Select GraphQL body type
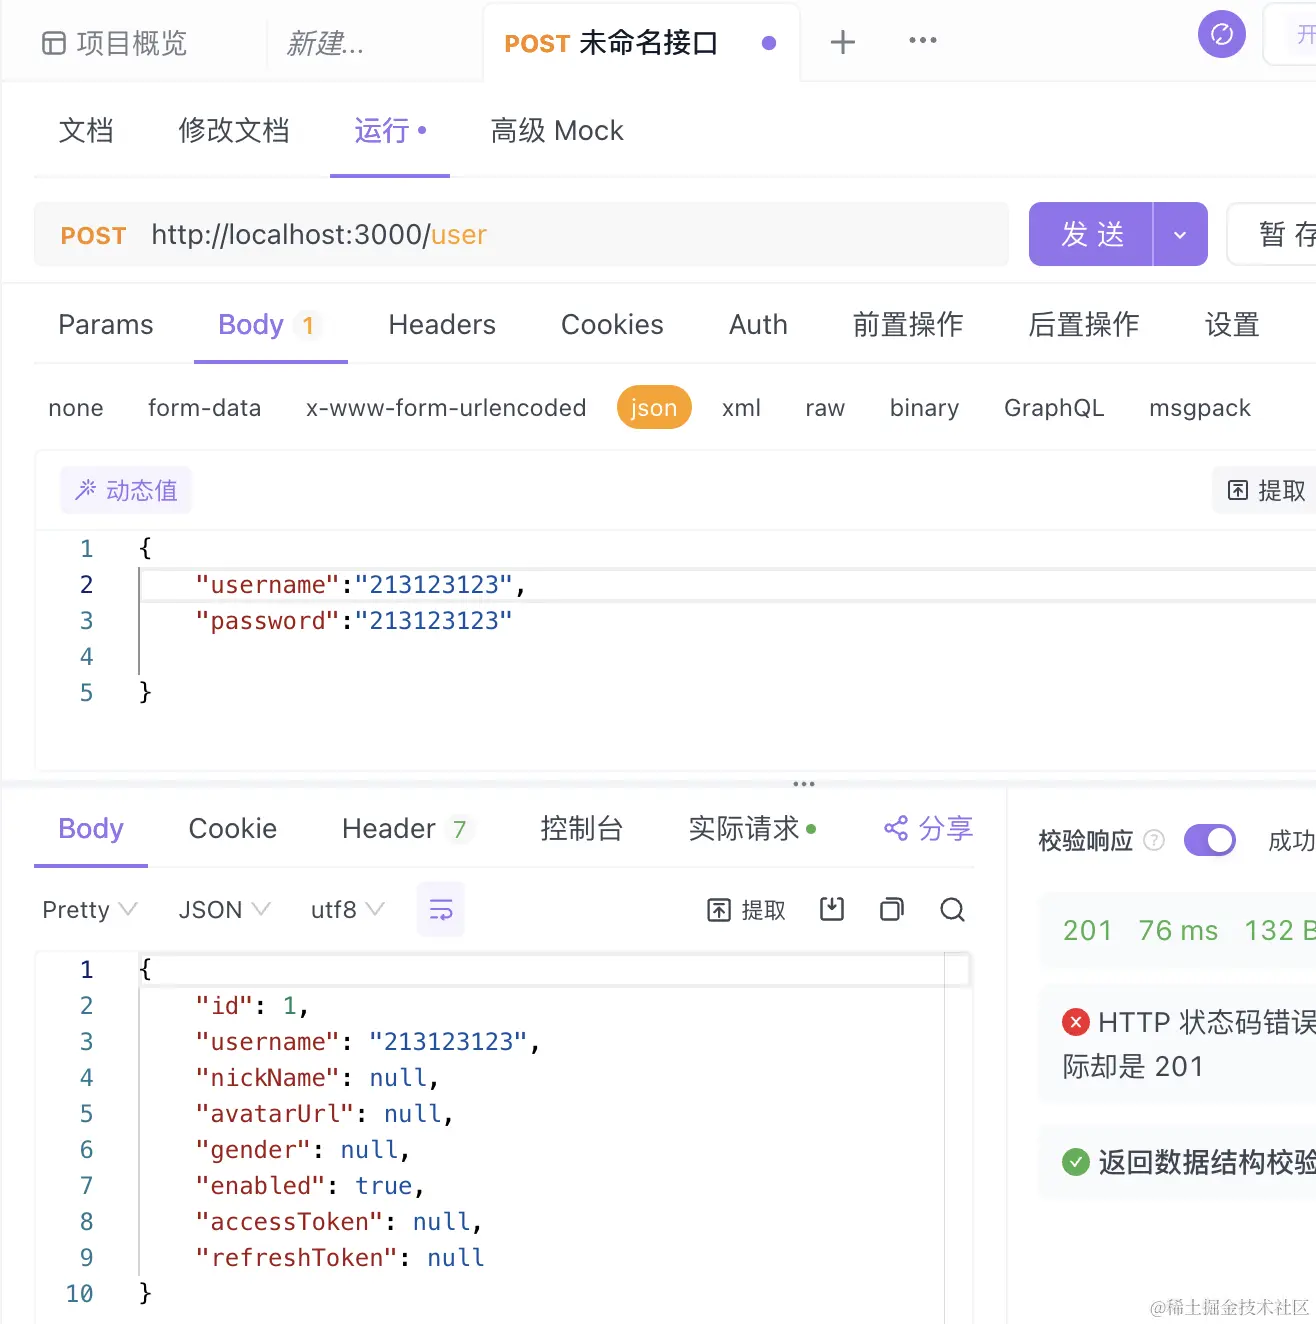The width and height of the screenshot is (1316, 1324). [1054, 408]
